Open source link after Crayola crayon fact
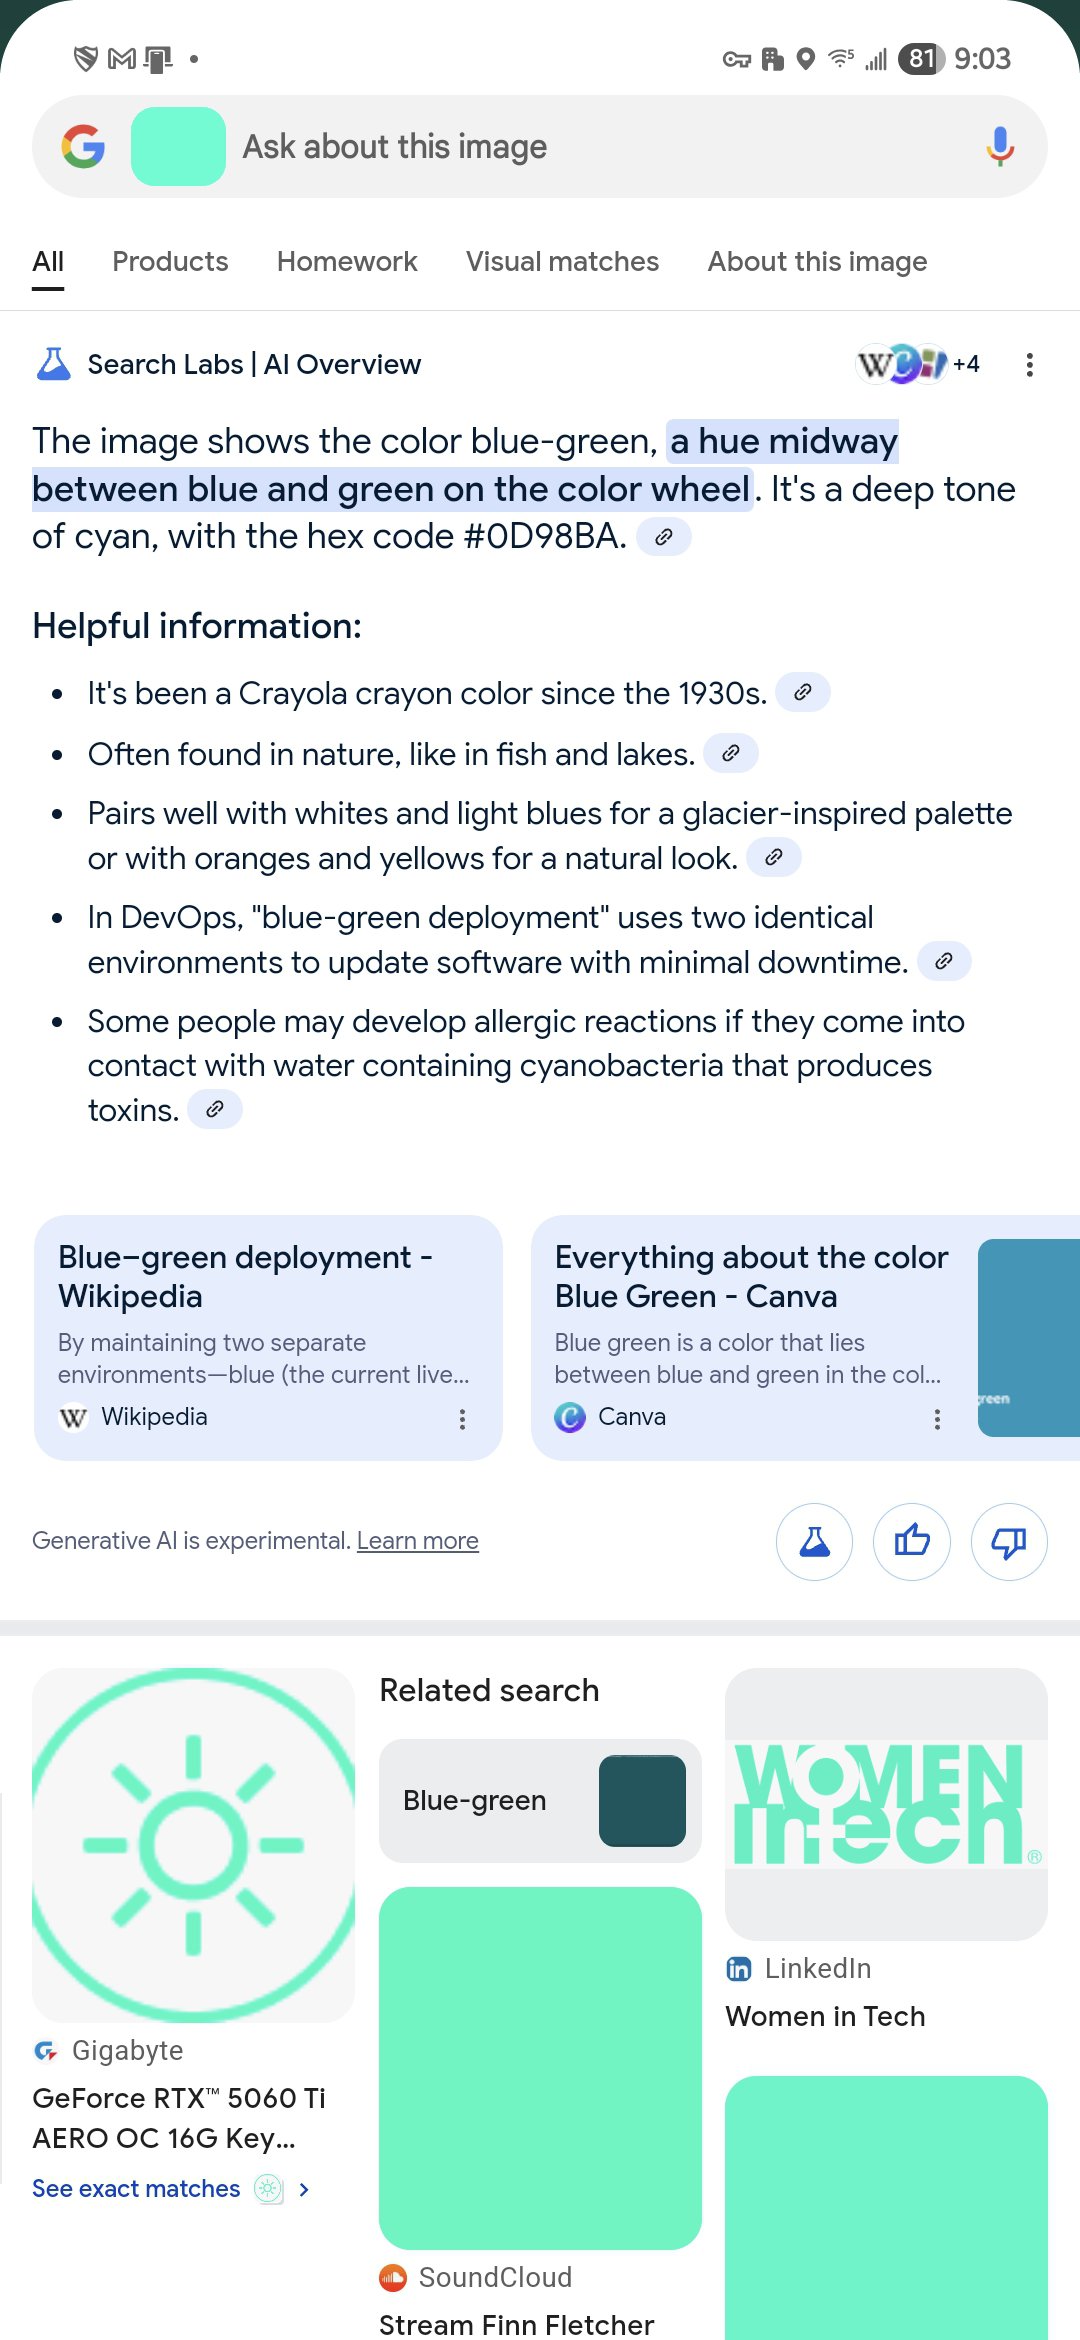 (x=802, y=692)
